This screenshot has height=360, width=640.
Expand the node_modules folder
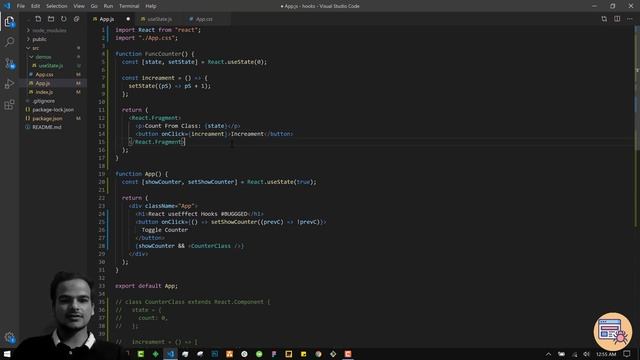click(49, 30)
